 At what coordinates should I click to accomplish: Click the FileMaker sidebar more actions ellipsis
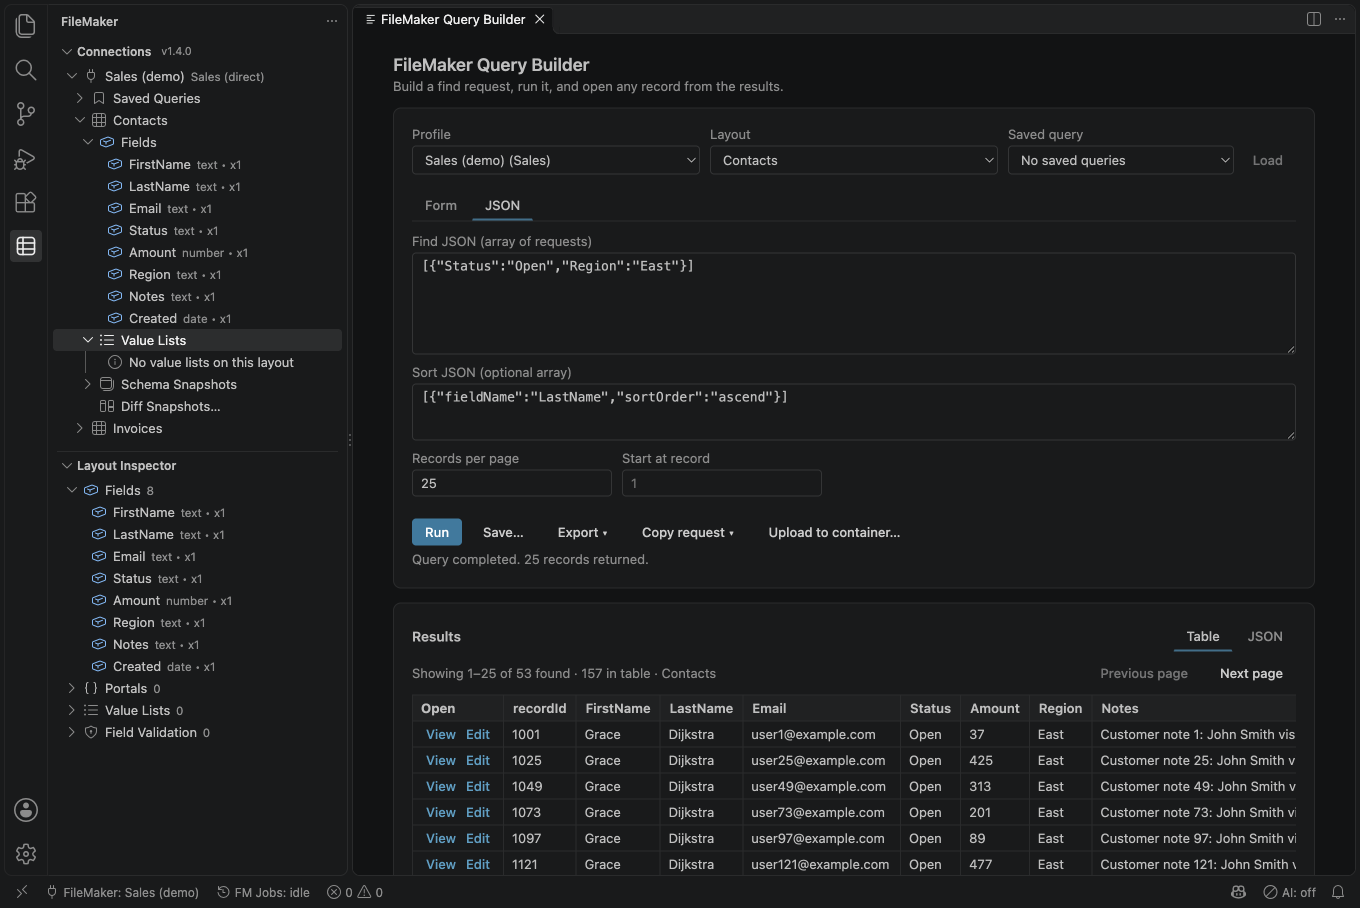(x=332, y=21)
